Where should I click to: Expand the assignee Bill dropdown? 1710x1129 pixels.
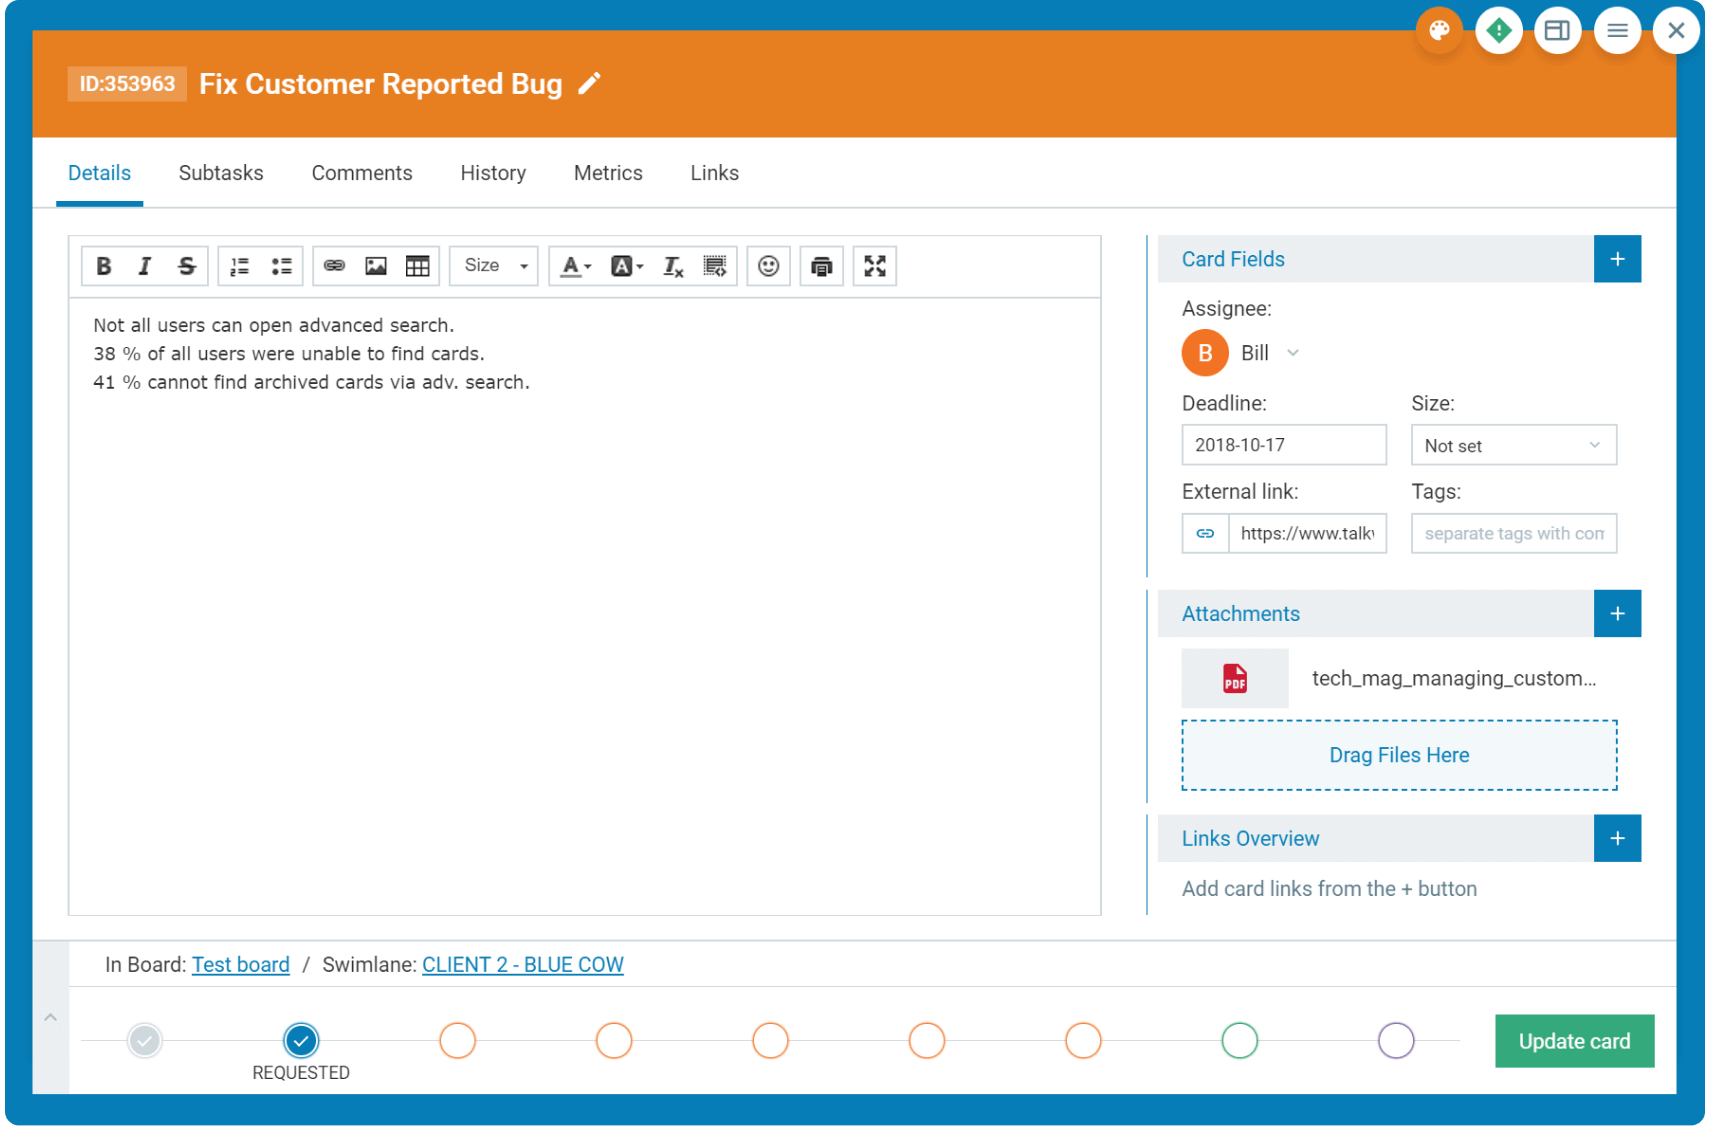1292,353
